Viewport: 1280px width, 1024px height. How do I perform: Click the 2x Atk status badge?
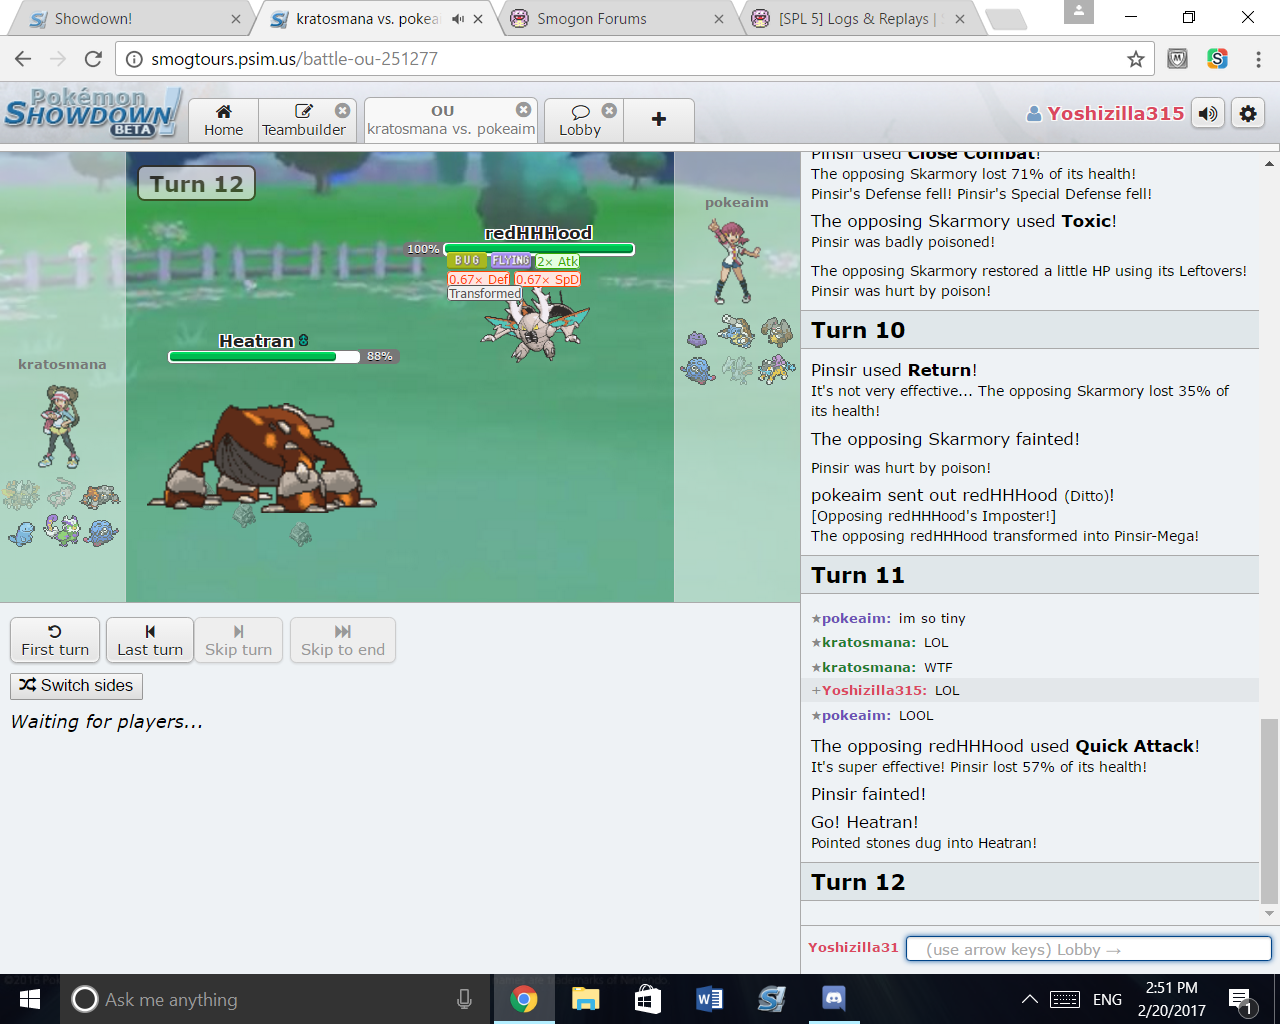557,261
